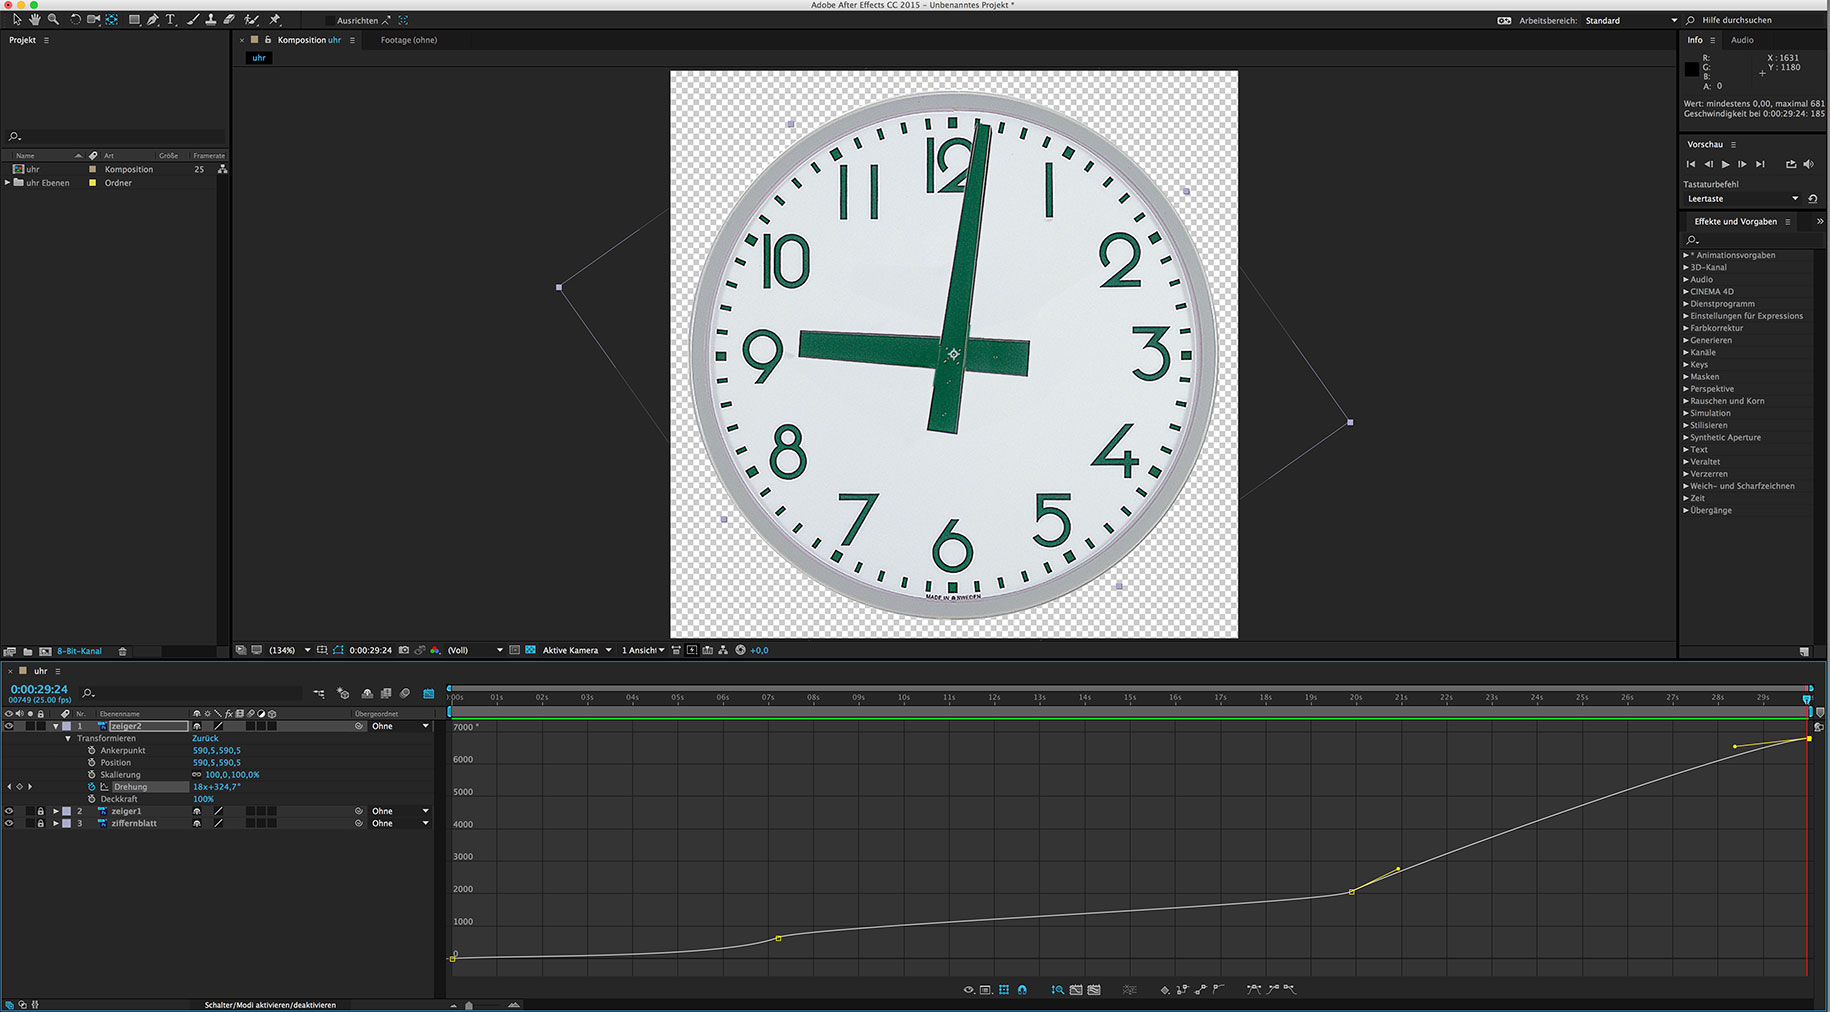Click Easy Ease Out icon in graph editor
The image size is (1830, 1012).
point(1290,989)
